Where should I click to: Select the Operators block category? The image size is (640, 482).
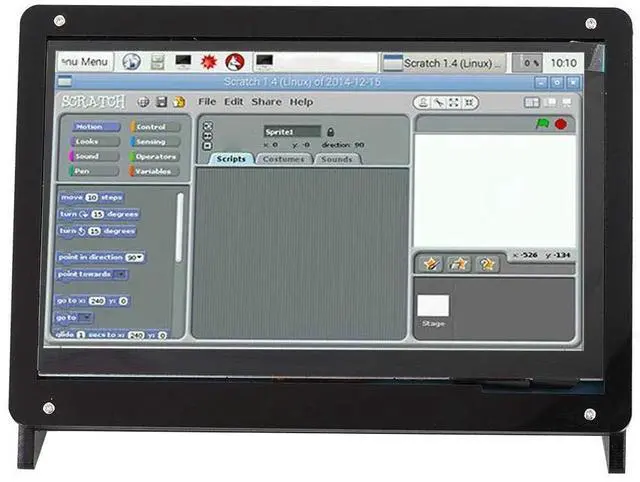pos(154,157)
